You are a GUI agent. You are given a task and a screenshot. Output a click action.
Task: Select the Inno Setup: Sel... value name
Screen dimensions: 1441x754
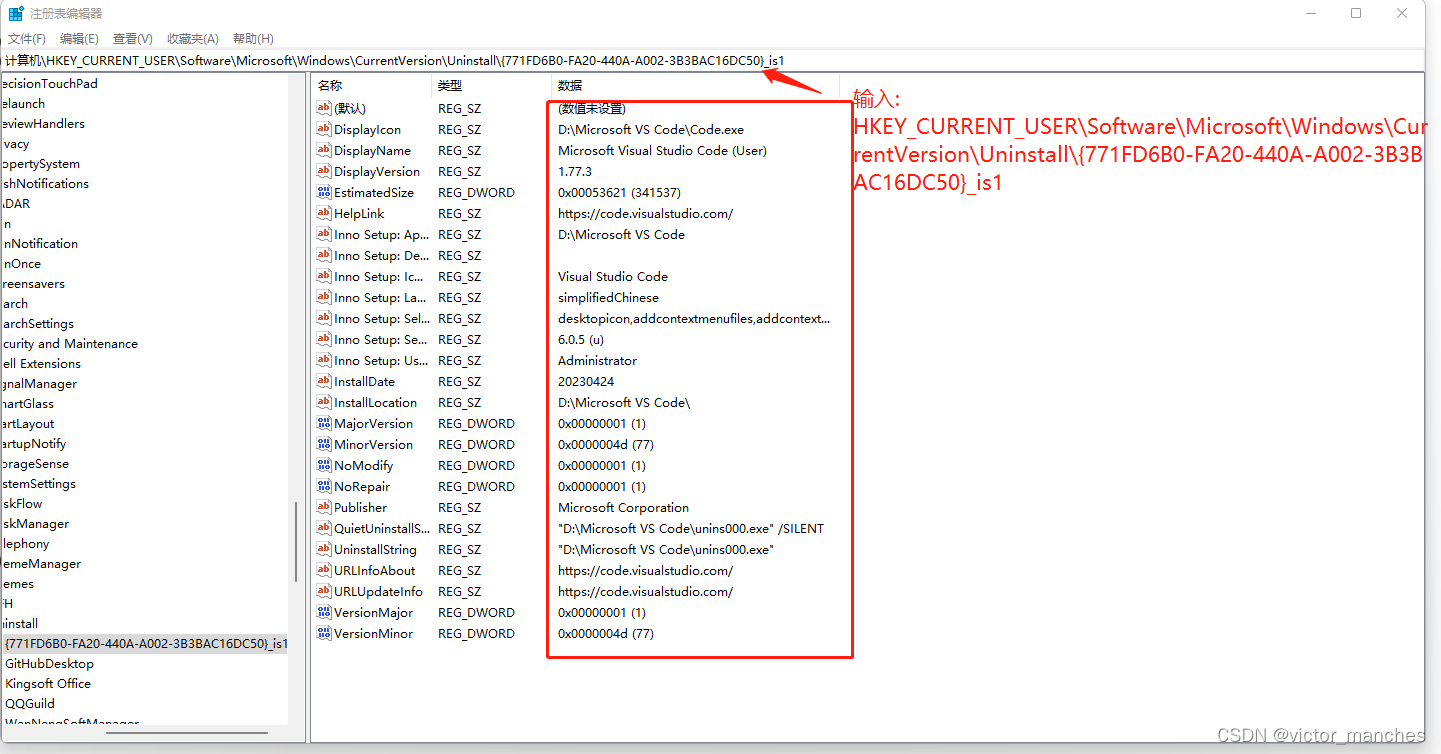coord(381,318)
